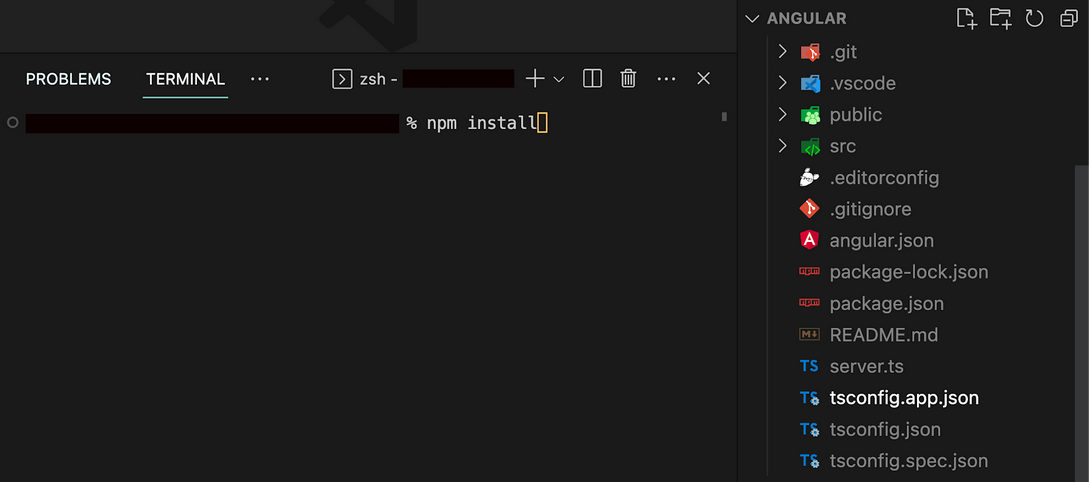Split the terminal panel
This screenshot has width=1090, height=482.
pyautogui.click(x=592, y=79)
